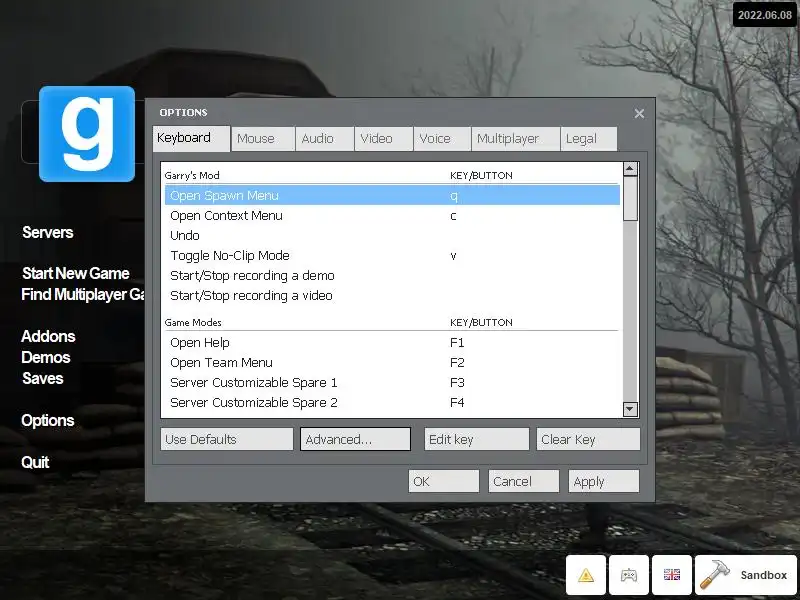
Task: Click Start New Game in main menu
Action: (x=76, y=273)
